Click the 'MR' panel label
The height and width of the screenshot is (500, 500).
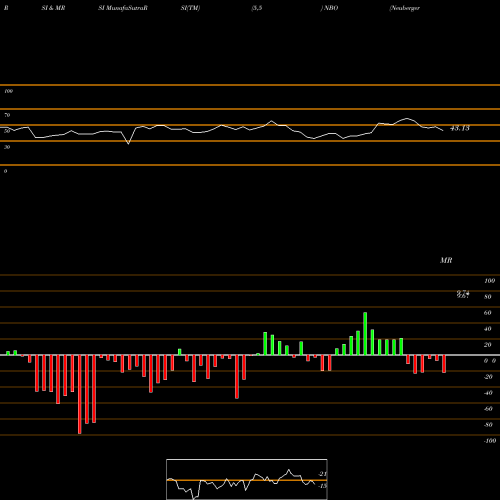coord(446,260)
